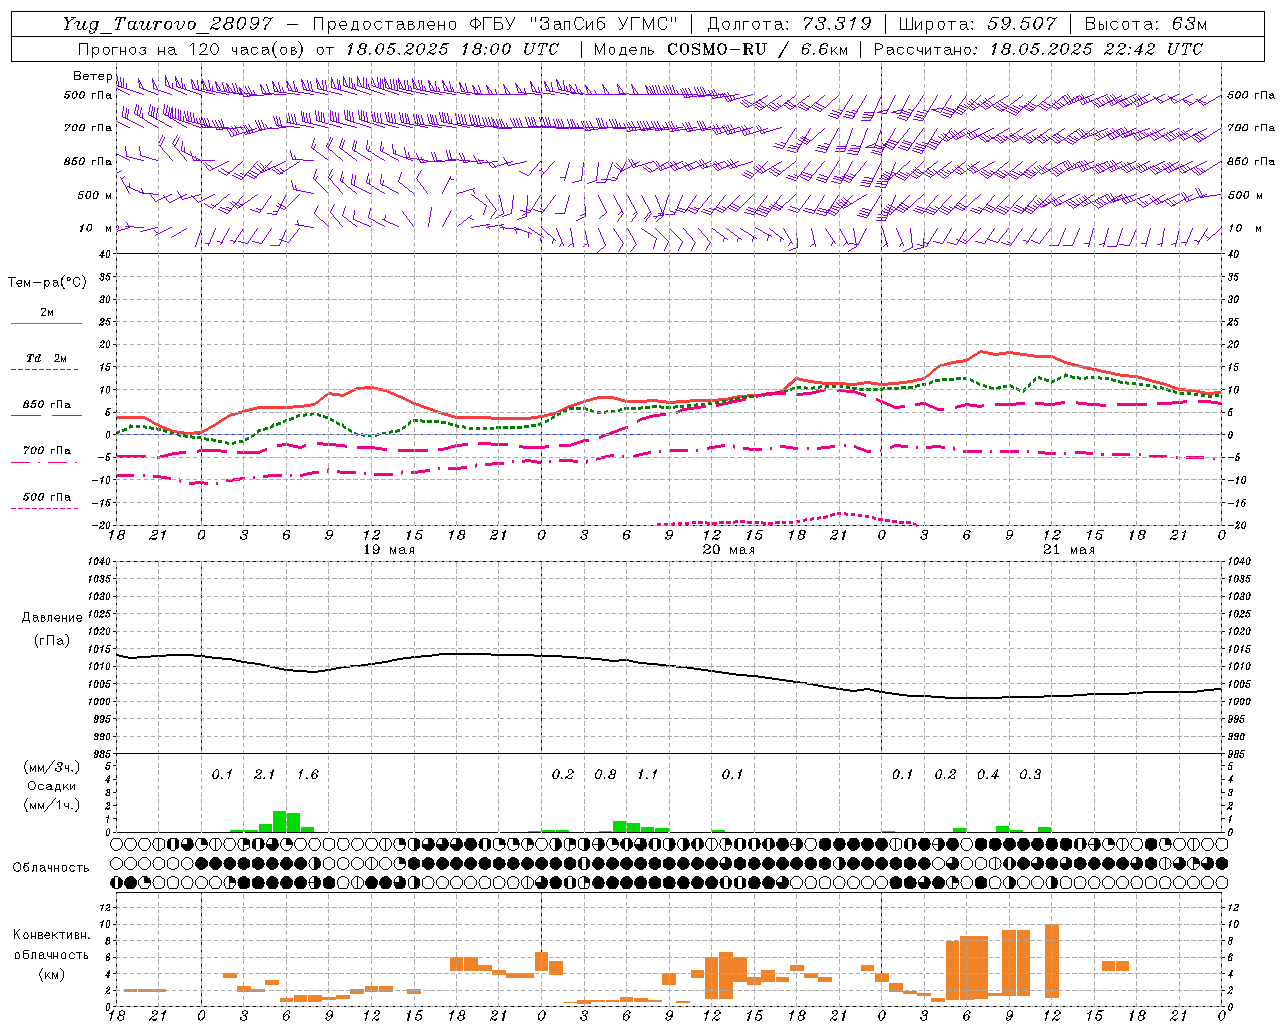Click the 2.1 precipitation value
The width and height of the screenshot is (1280, 1024).
(264, 775)
